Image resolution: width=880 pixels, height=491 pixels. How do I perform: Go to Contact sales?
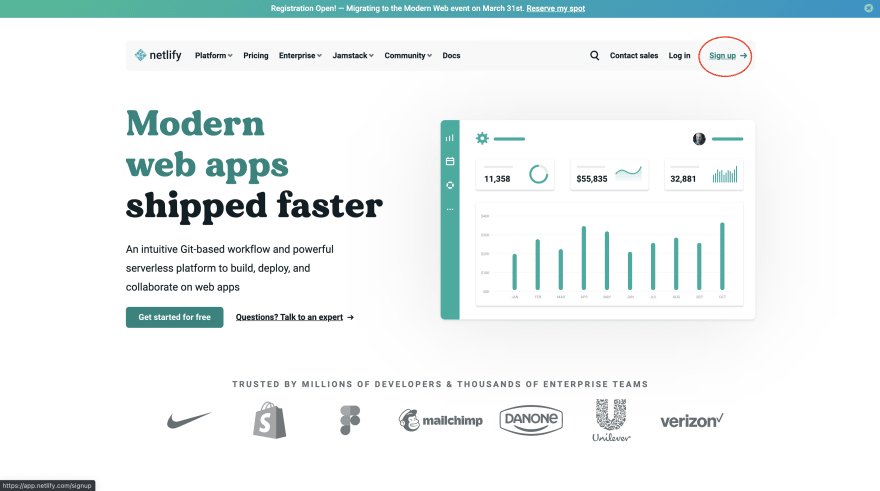pyautogui.click(x=634, y=56)
